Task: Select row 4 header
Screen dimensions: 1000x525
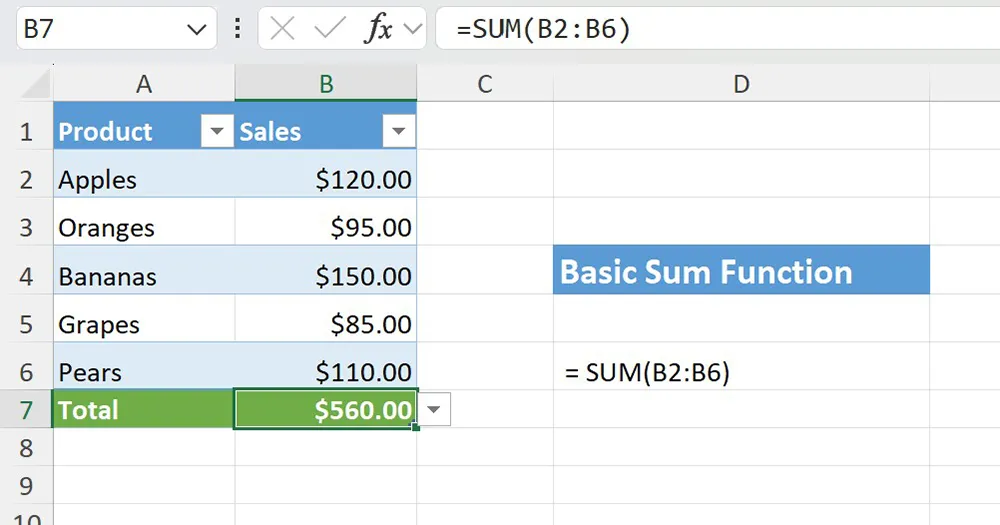Action: [x=26, y=276]
